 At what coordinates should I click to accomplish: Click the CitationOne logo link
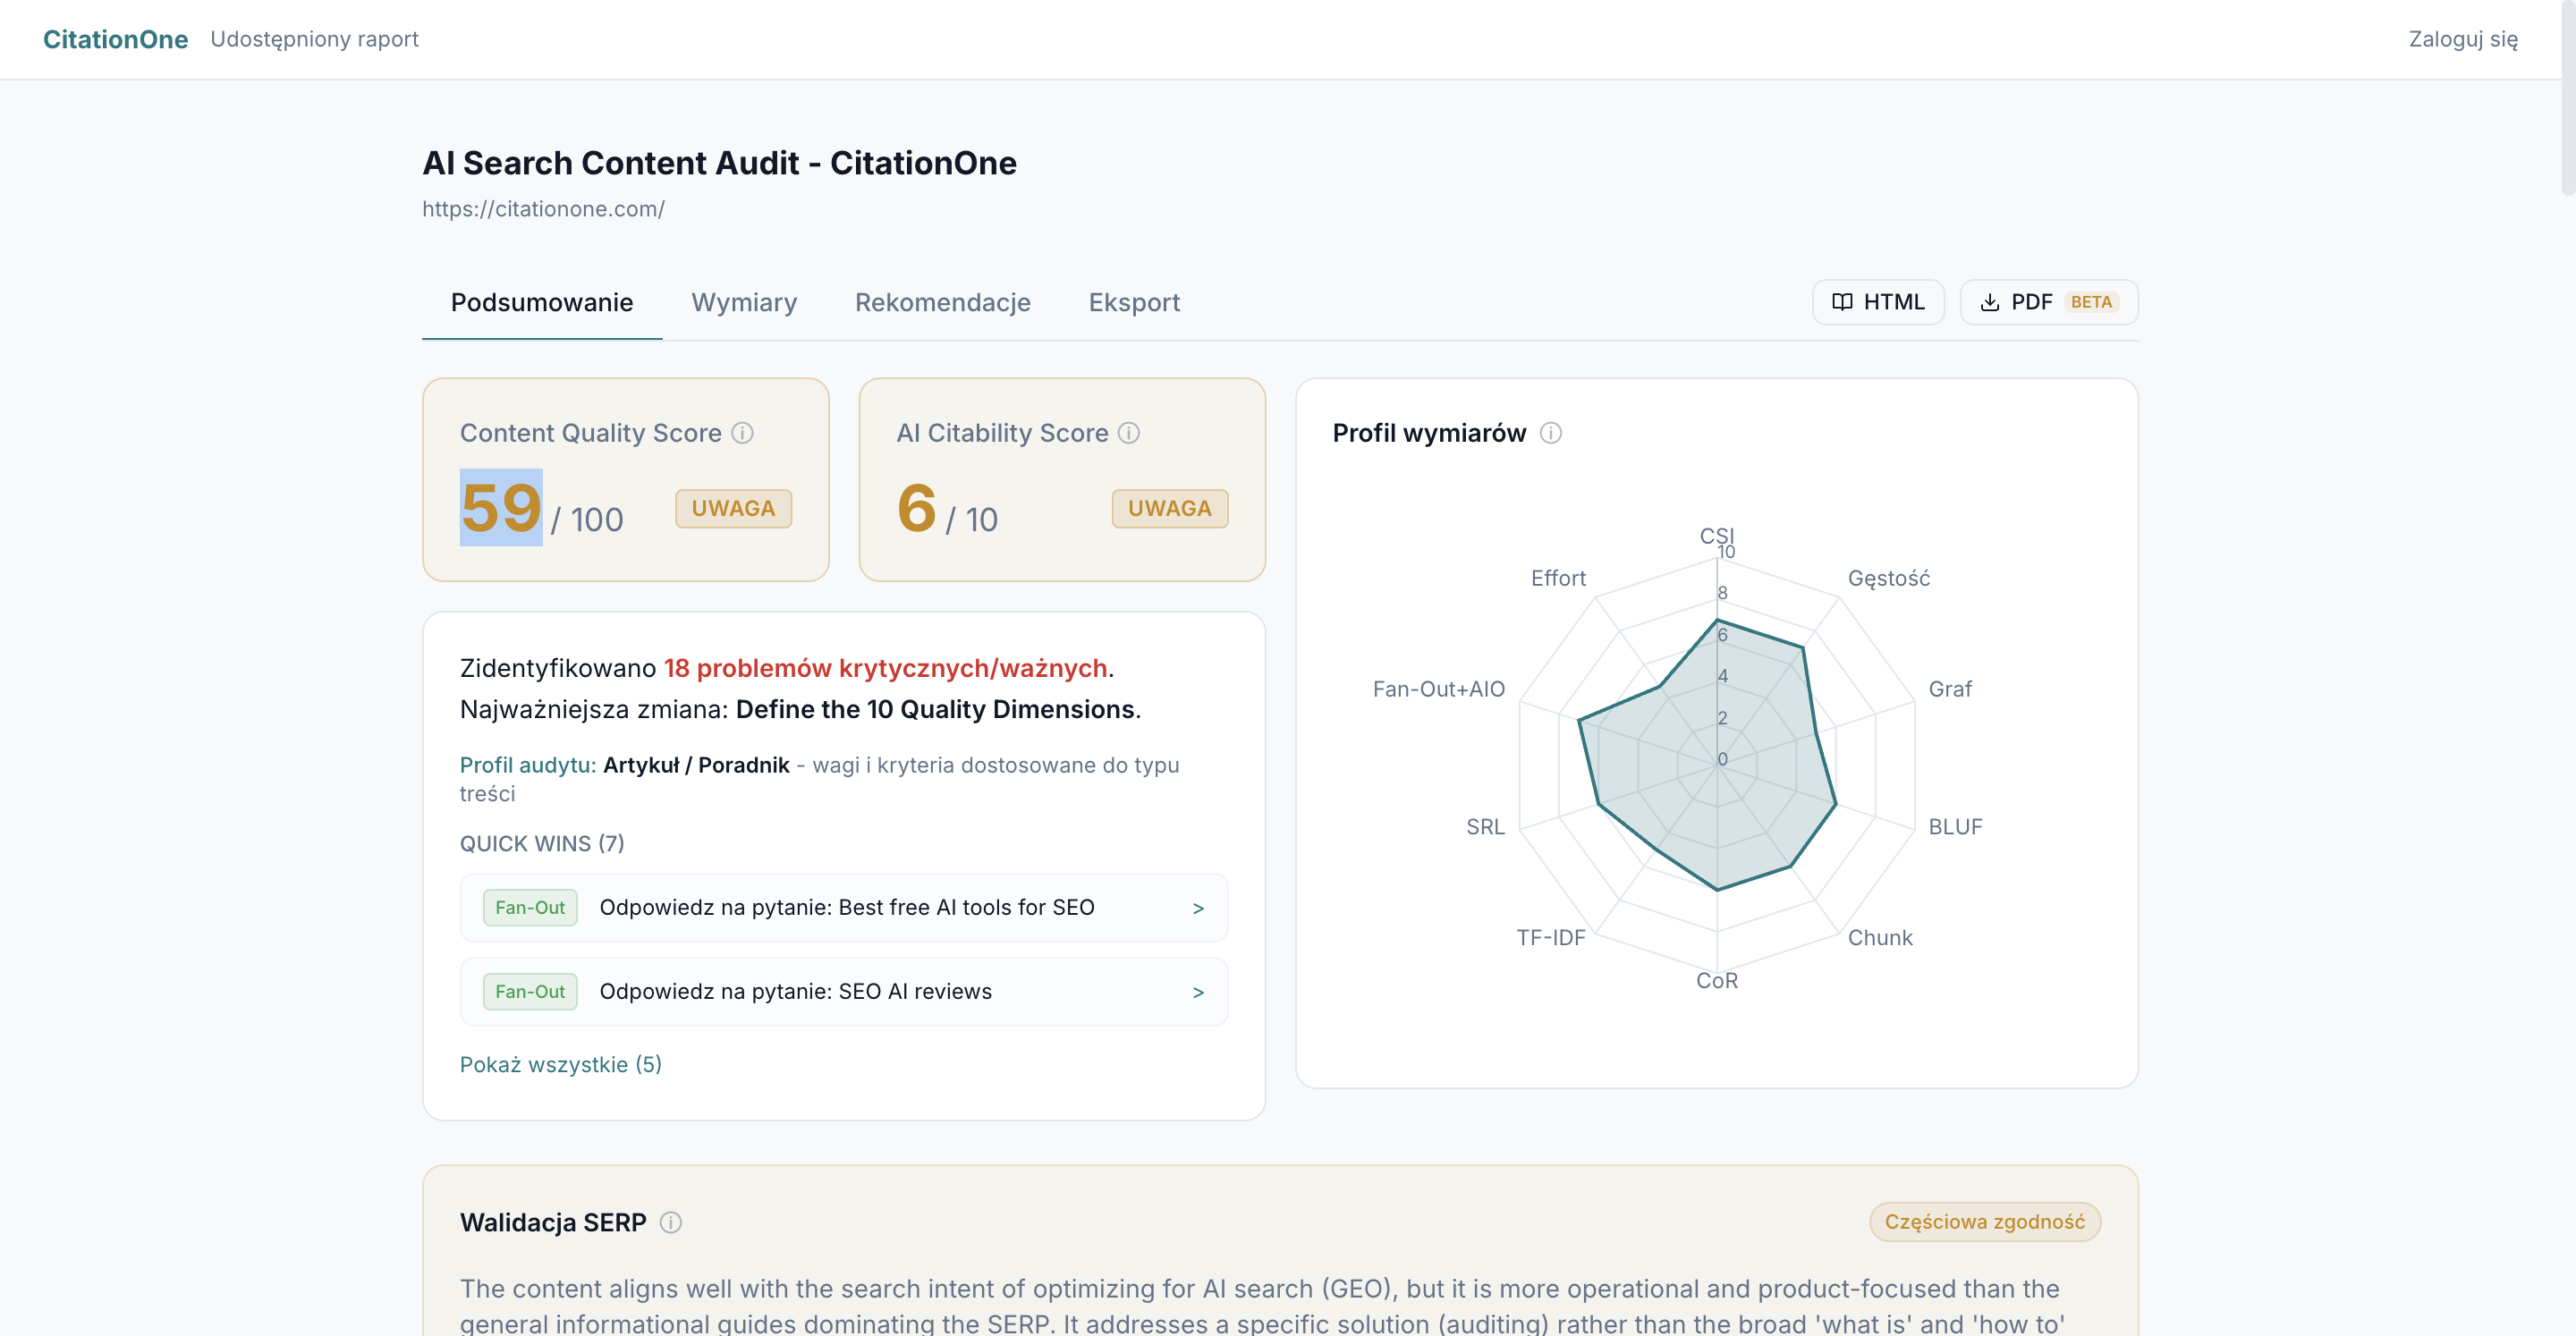pyautogui.click(x=115, y=39)
